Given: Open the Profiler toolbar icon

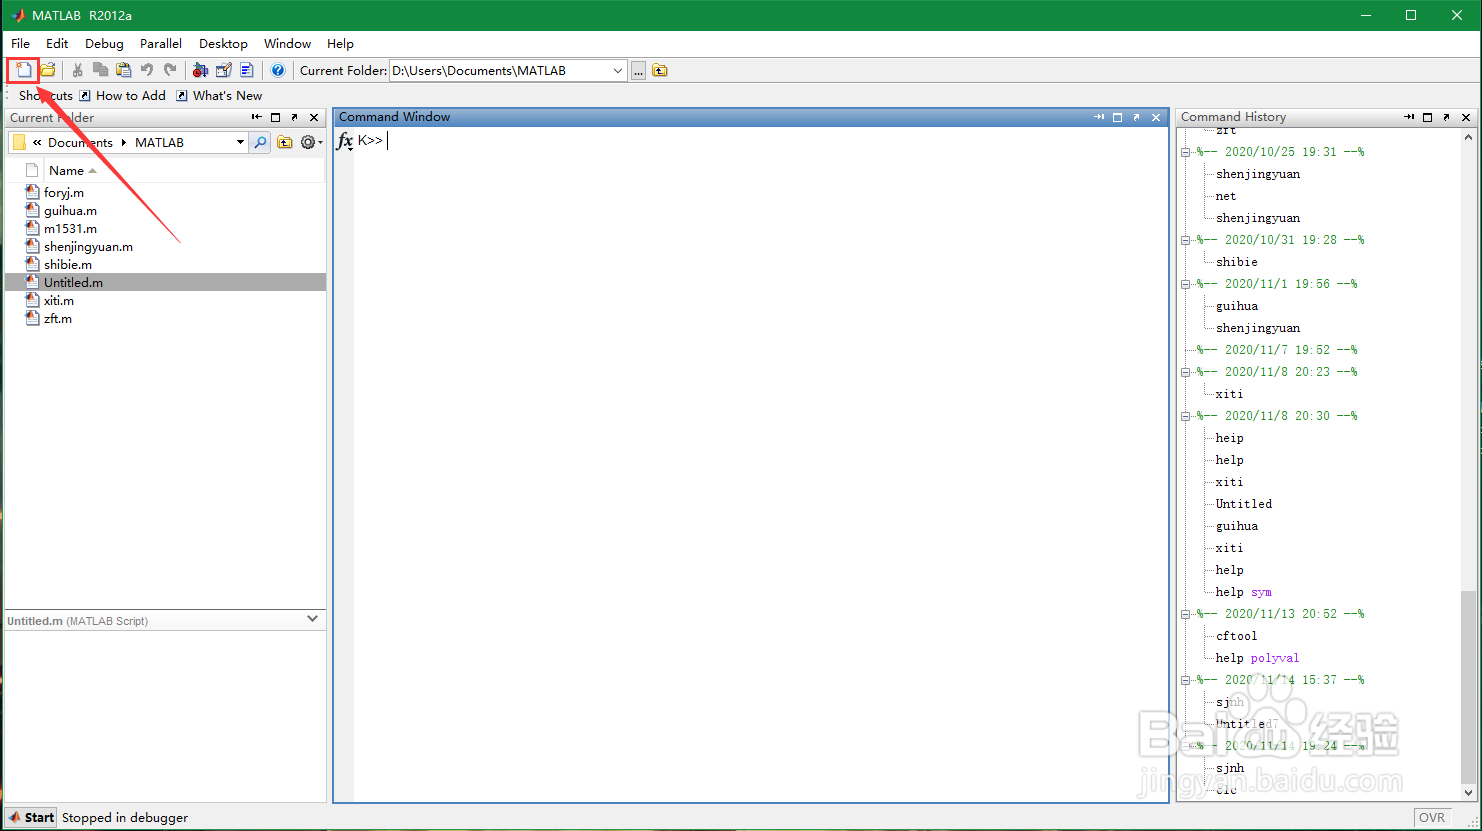Looking at the screenshot, I should coord(246,70).
